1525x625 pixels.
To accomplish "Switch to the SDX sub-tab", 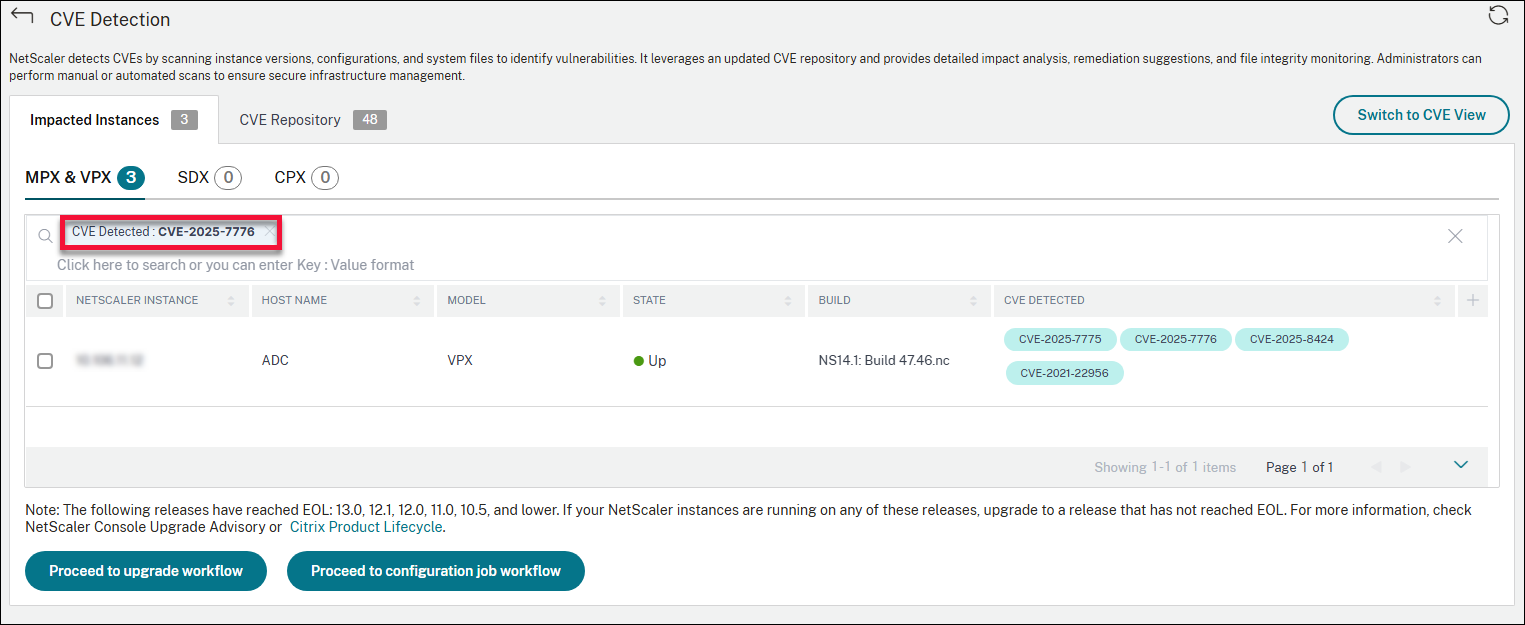I will point(209,178).
